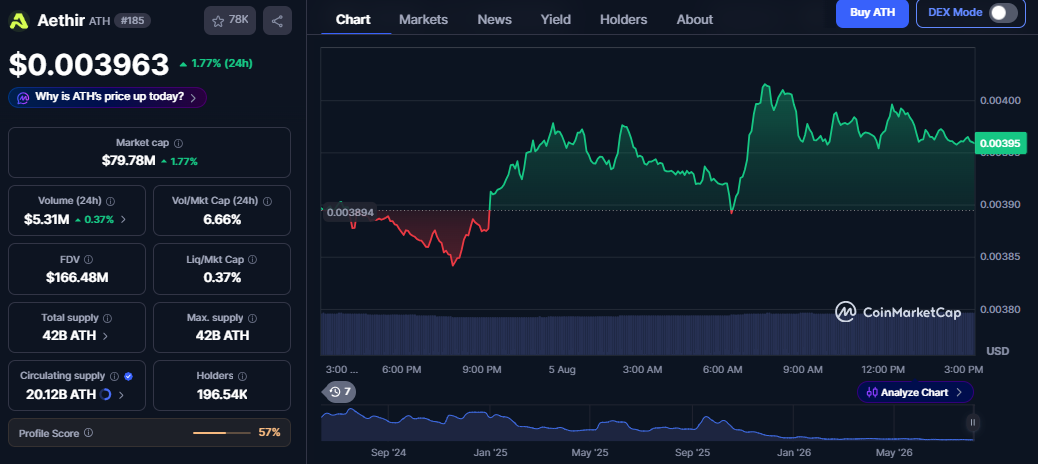Click the 0.00395 current price label
The image size is (1038, 464).
pos(1000,143)
